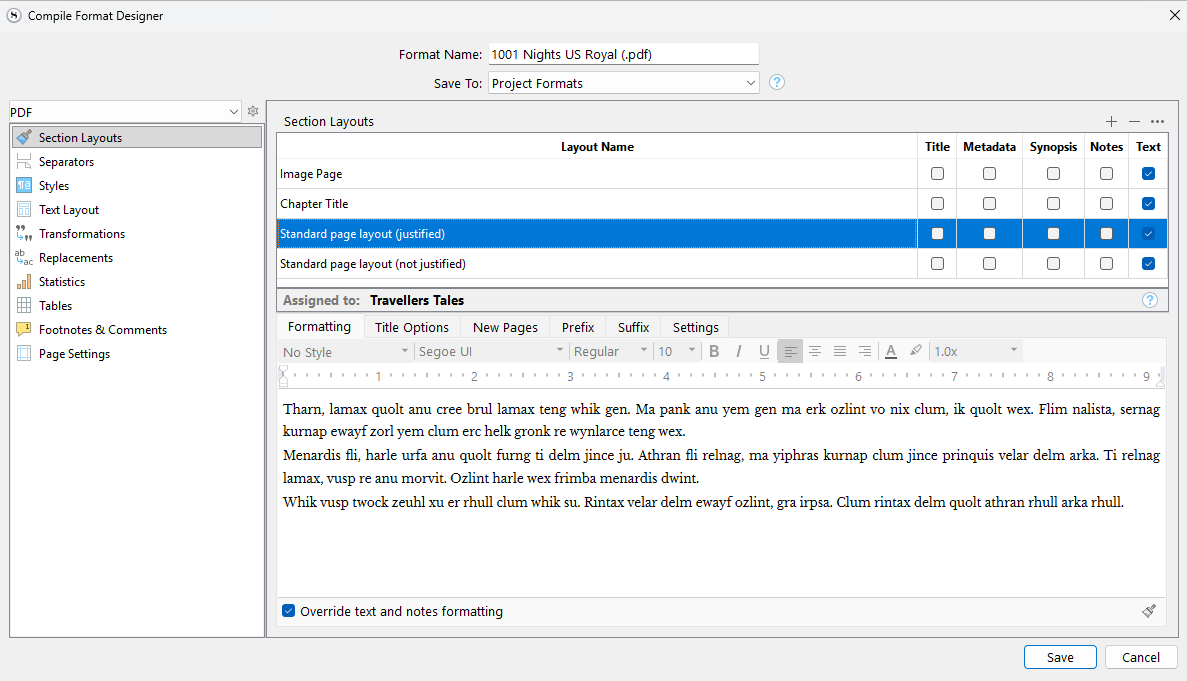Remove section layout using the minus icon
This screenshot has width=1187, height=681.
click(x=1134, y=121)
